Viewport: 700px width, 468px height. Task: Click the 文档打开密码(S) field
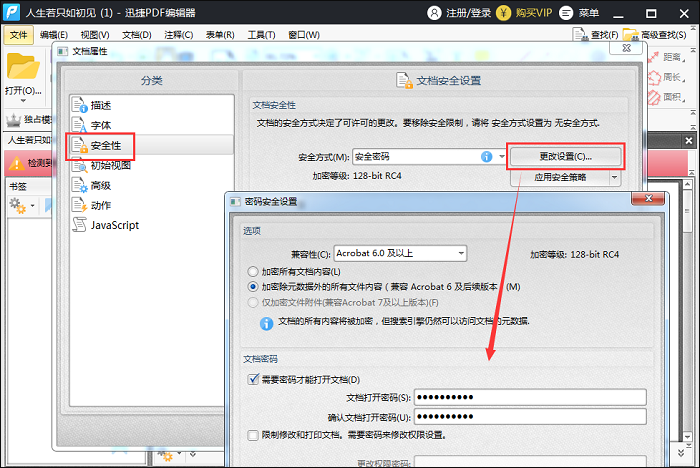point(530,397)
